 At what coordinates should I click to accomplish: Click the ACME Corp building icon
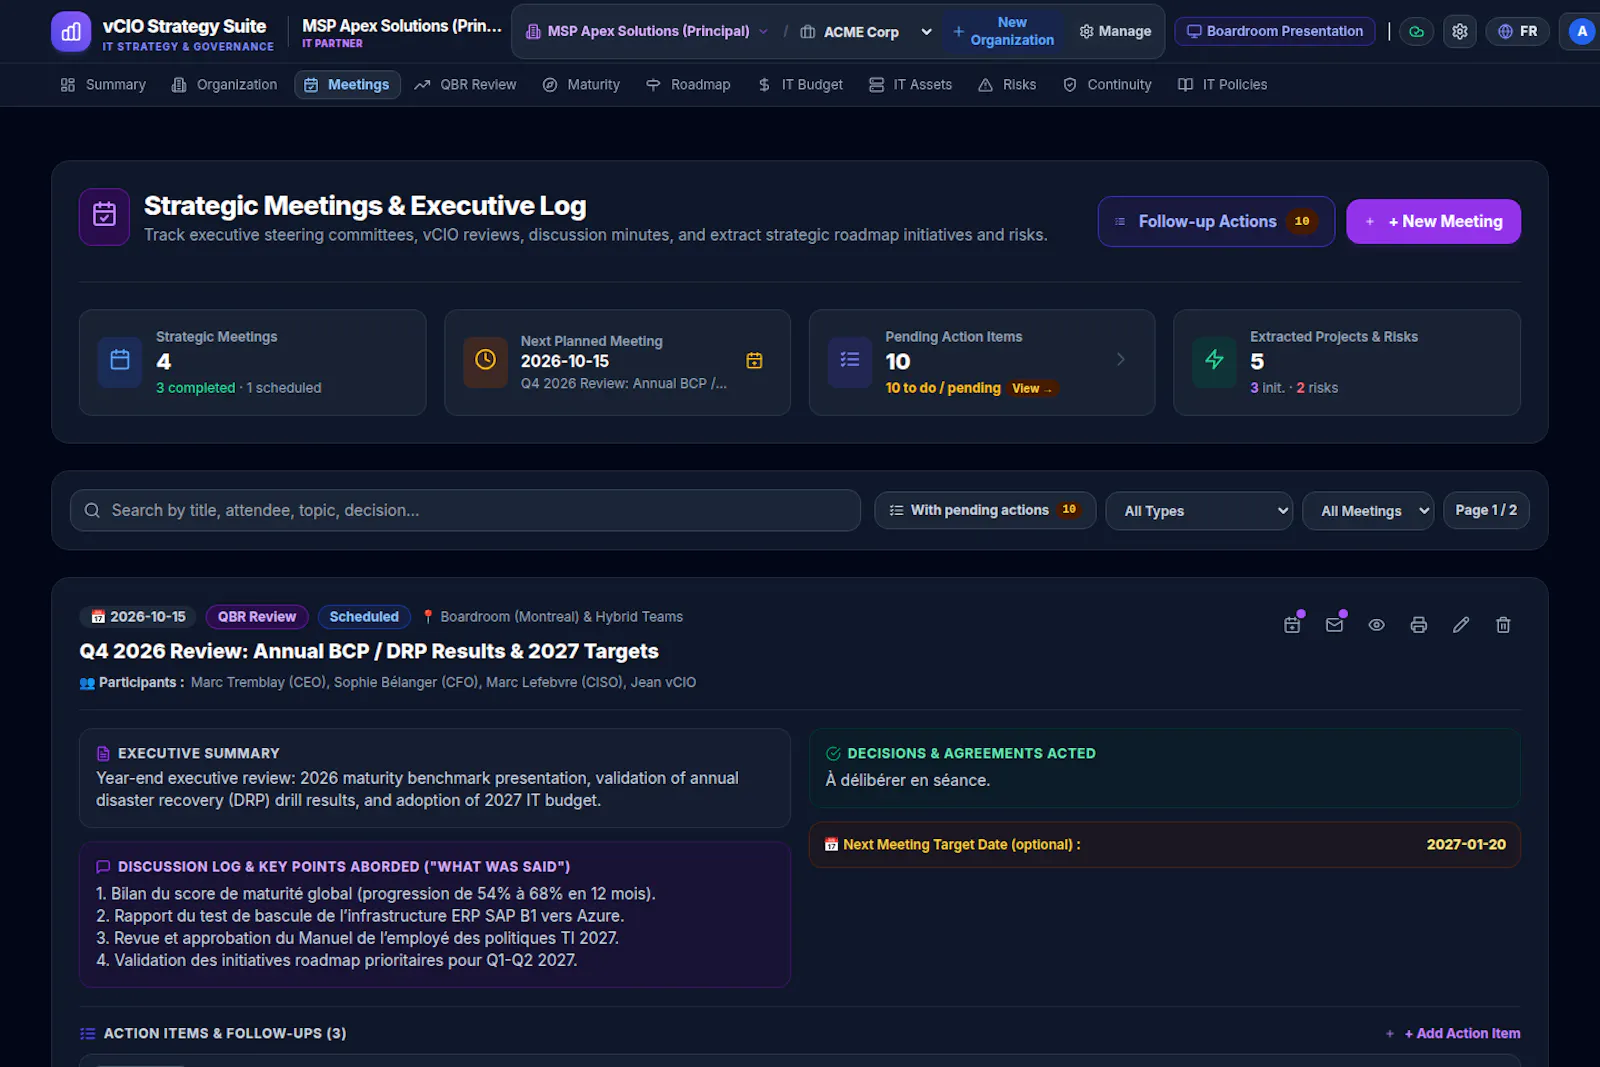click(808, 32)
